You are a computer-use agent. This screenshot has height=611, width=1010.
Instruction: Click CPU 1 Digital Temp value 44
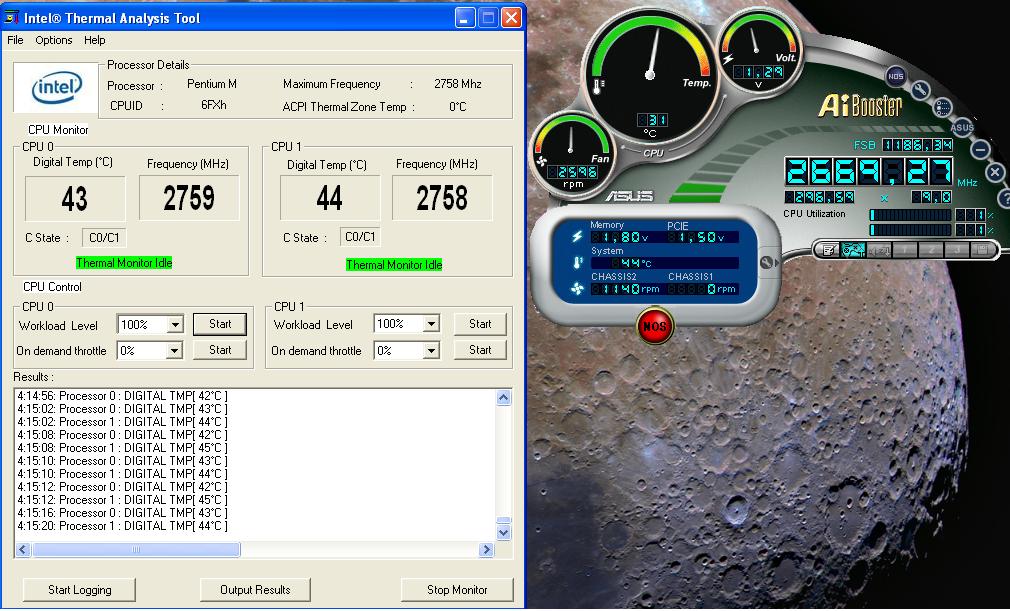click(x=329, y=198)
